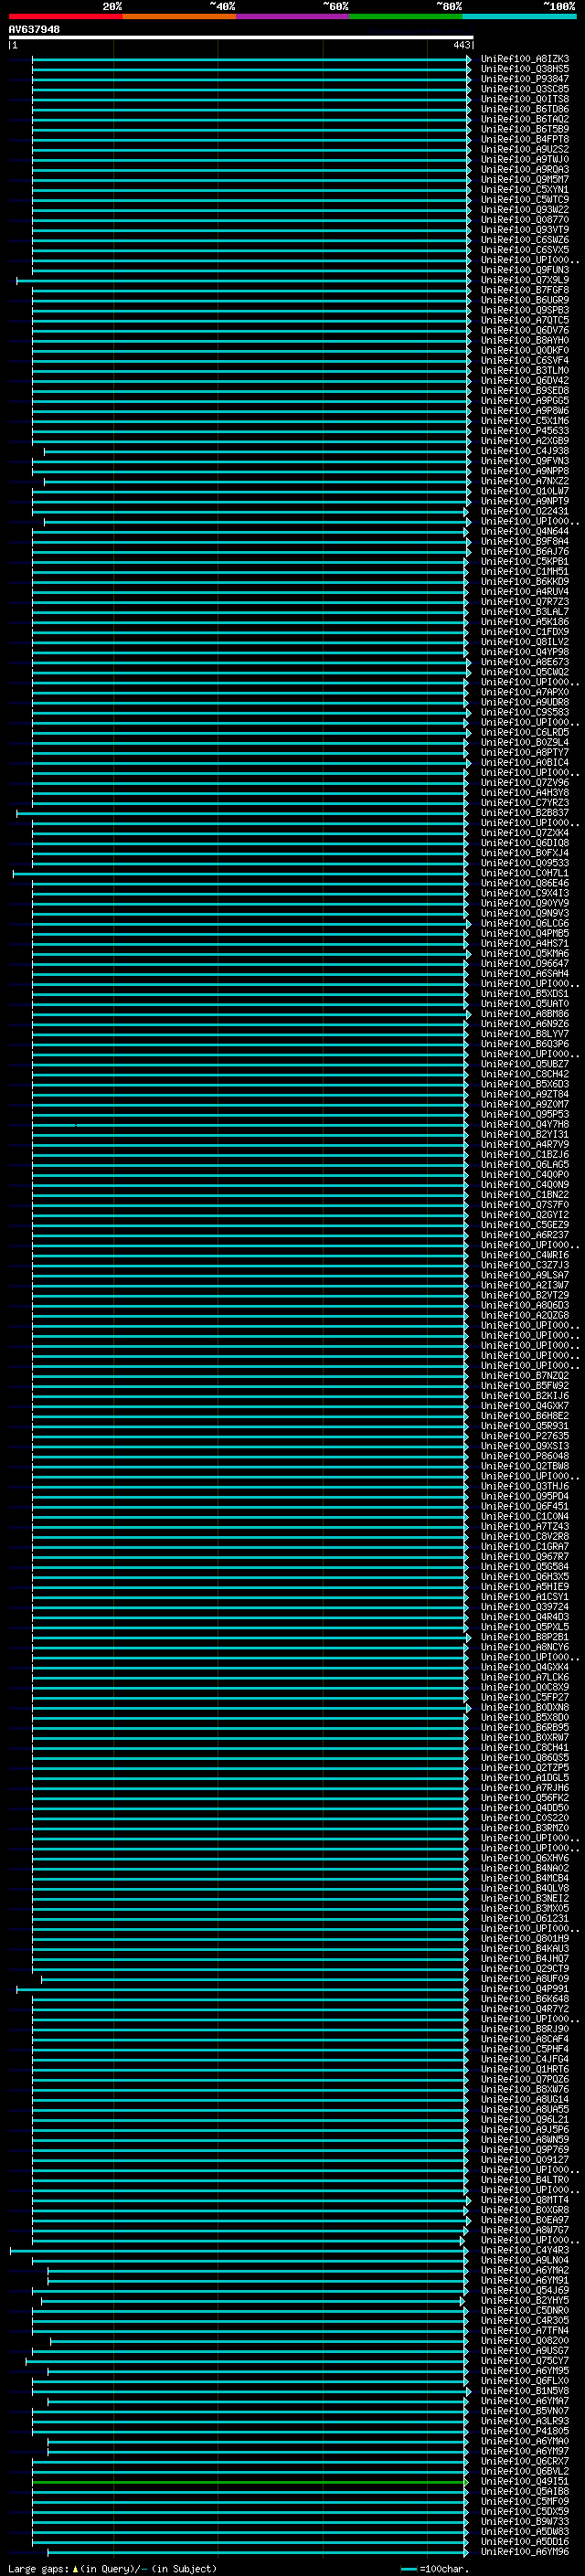Select hit UniRef100_C4R305
Viewport: 585px width, 2576px height.
pyautogui.click(x=525, y=2320)
